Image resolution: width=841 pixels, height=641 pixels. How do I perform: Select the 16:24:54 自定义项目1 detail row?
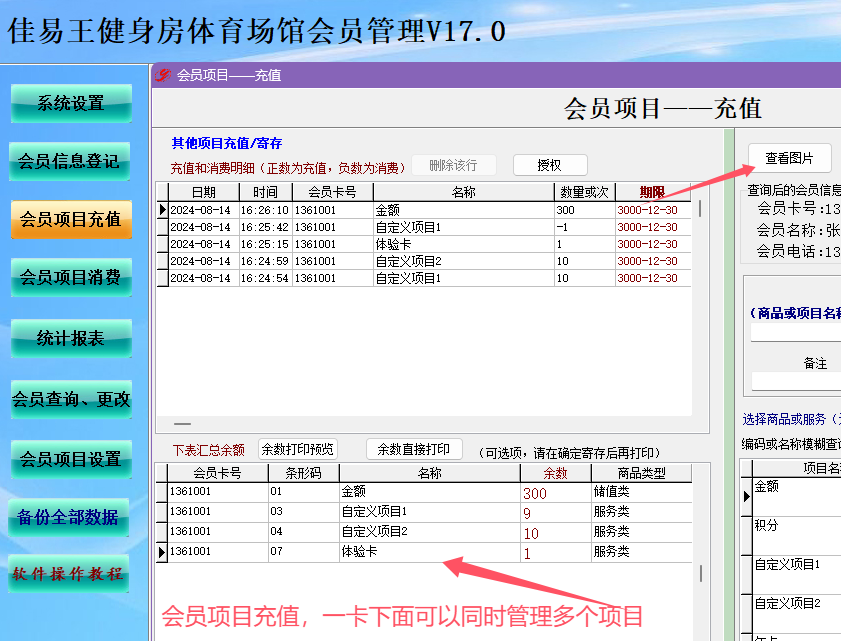[x=424, y=278]
